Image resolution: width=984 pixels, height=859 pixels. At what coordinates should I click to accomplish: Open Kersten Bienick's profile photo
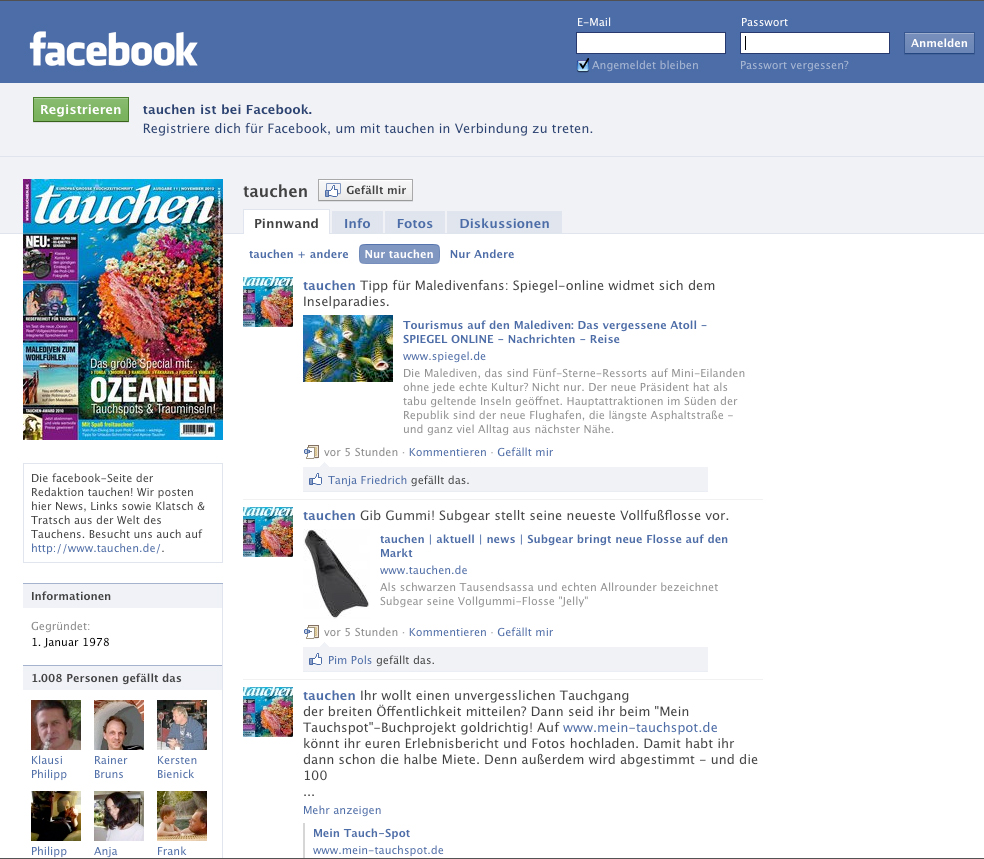click(182, 725)
